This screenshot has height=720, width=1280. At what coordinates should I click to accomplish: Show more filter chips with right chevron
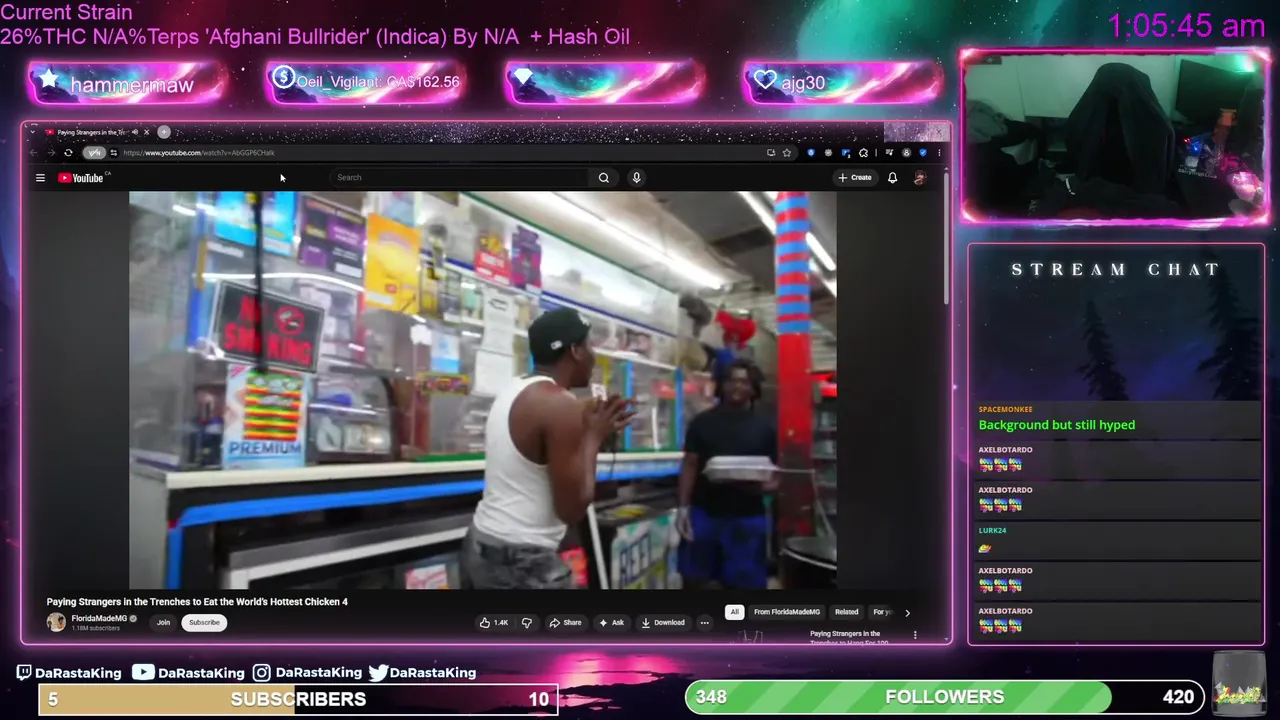pos(907,612)
